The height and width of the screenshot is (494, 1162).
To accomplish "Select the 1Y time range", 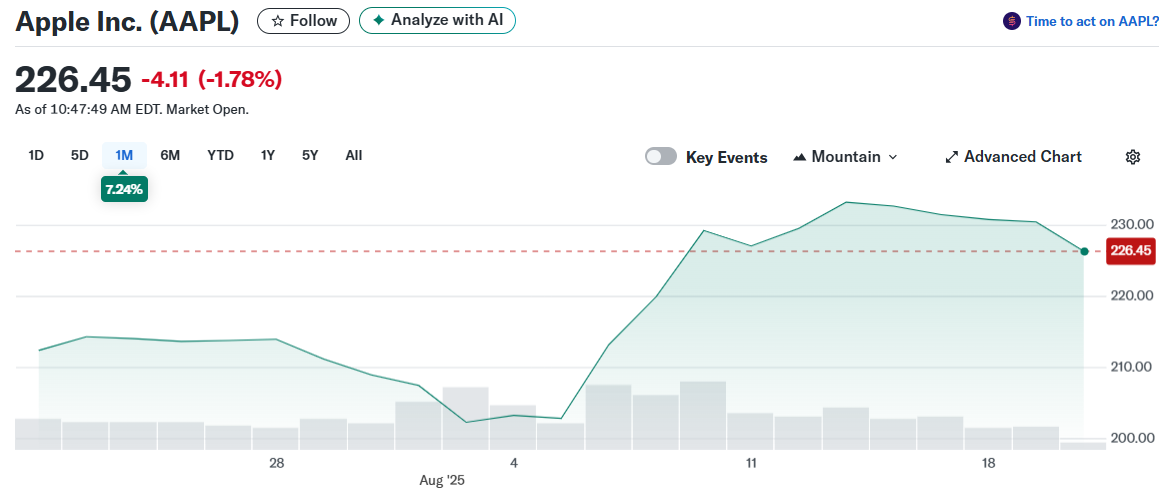I will click(268, 156).
